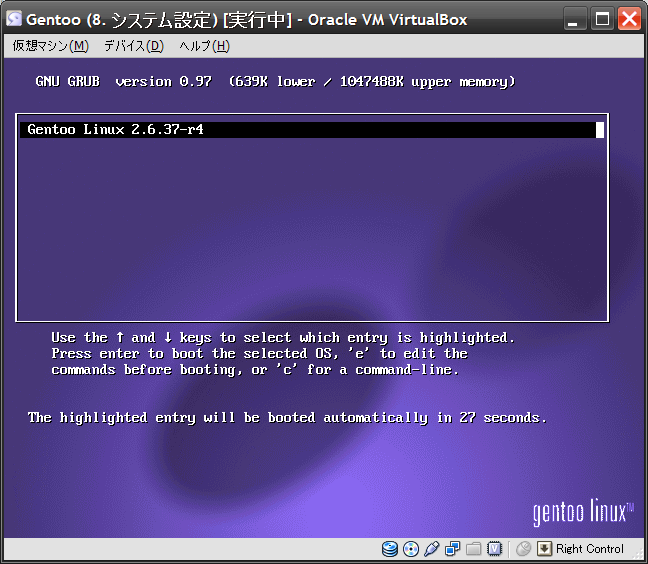Maximize the VirtualBox window
This screenshot has width=648, height=564.
coord(602,19)
